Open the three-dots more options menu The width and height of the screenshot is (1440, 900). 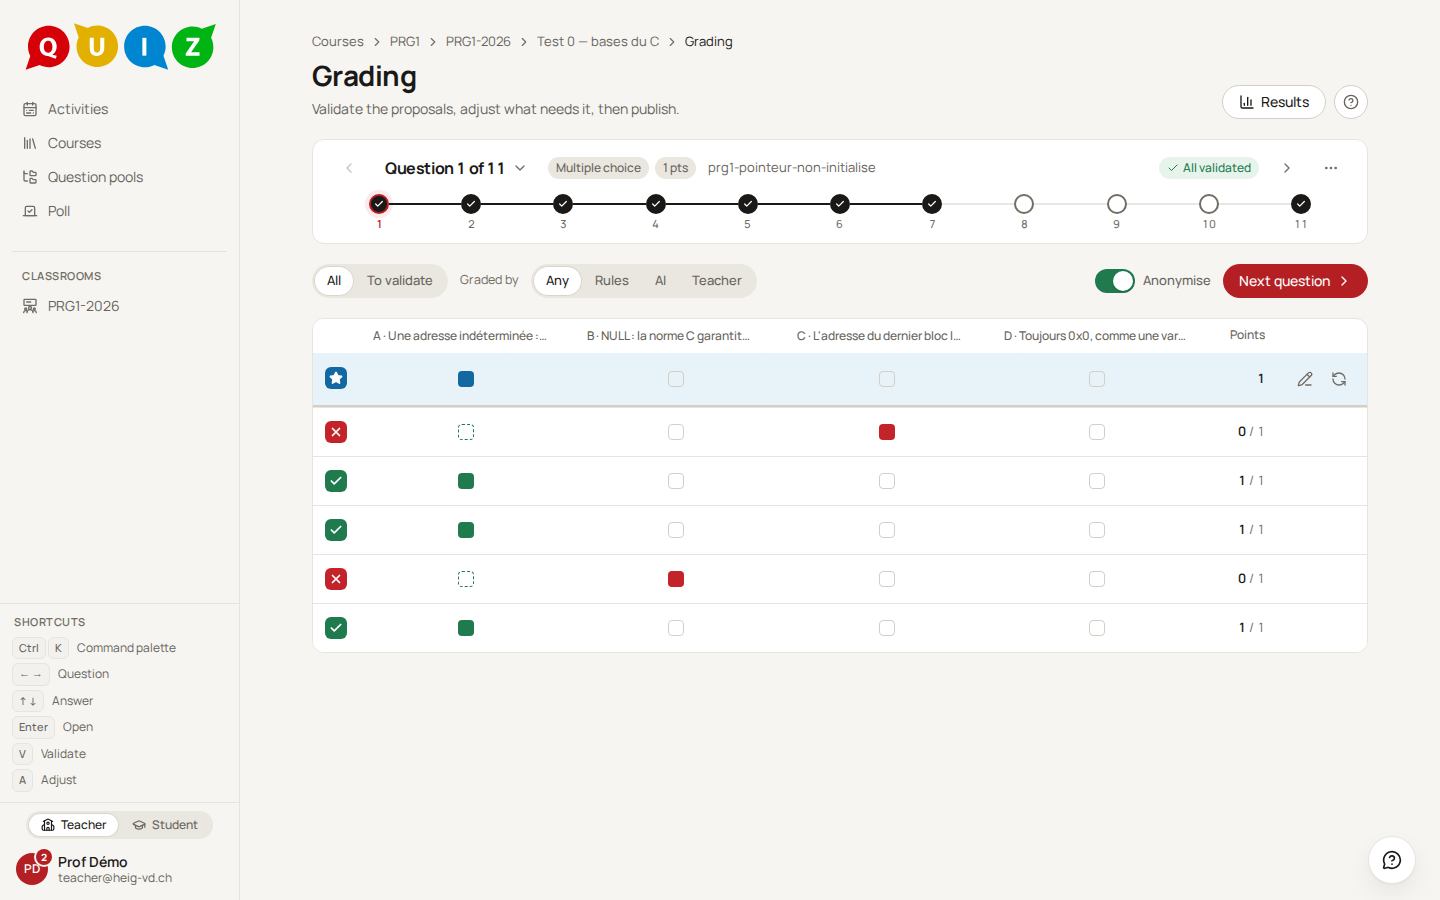tap(1331, 168)
